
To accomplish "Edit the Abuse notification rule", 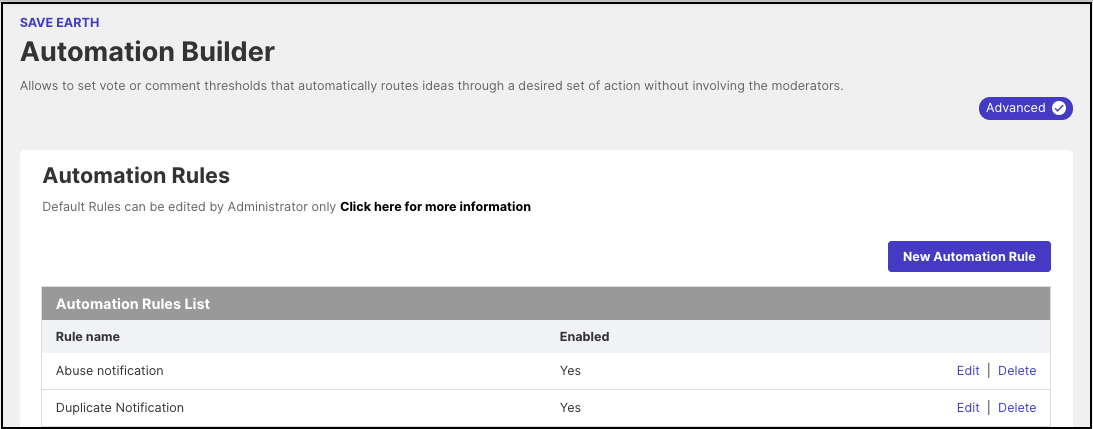I will coord(967,370).
